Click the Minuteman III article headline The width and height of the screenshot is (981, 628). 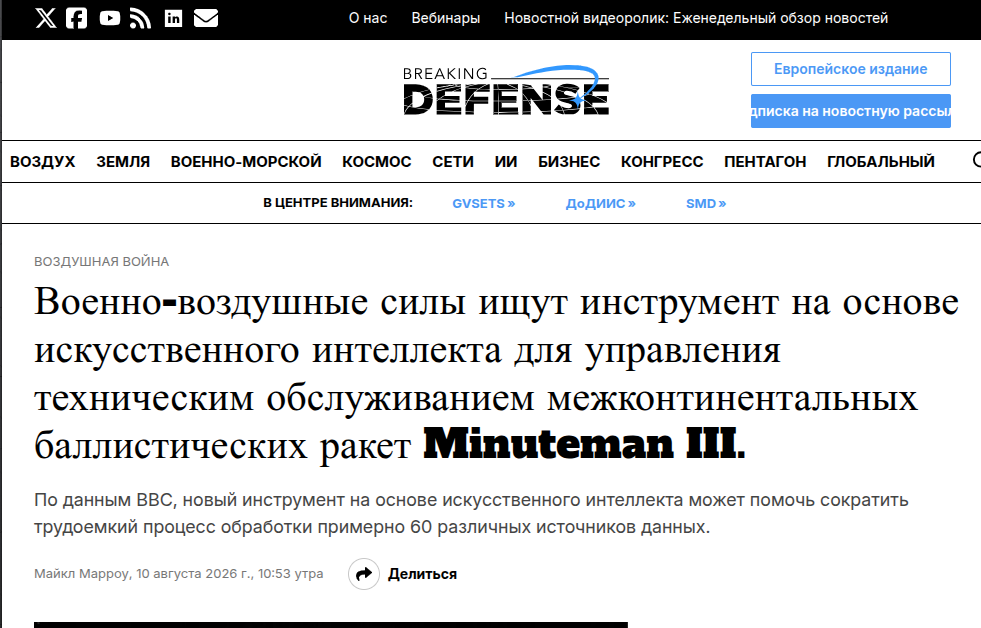coord(496,374)
